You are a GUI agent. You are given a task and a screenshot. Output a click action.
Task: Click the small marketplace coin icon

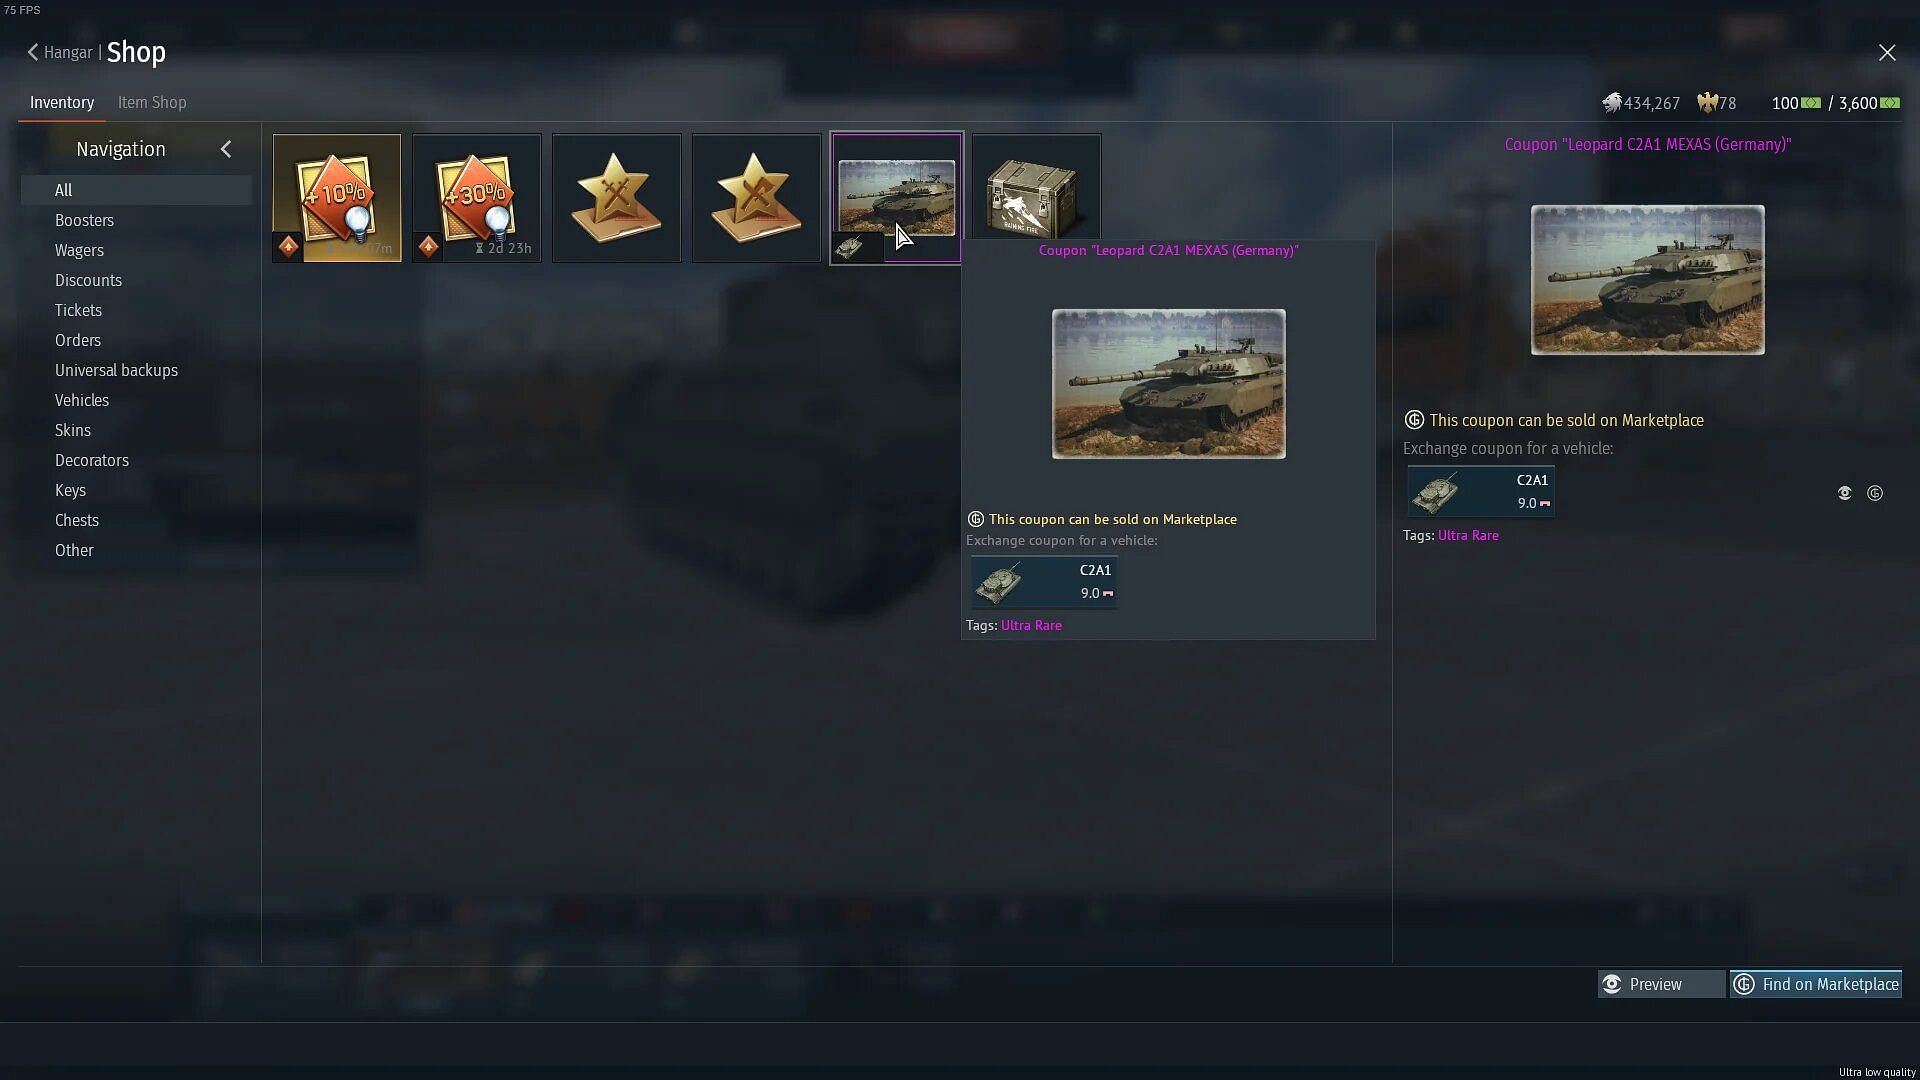pos(1875,493)
